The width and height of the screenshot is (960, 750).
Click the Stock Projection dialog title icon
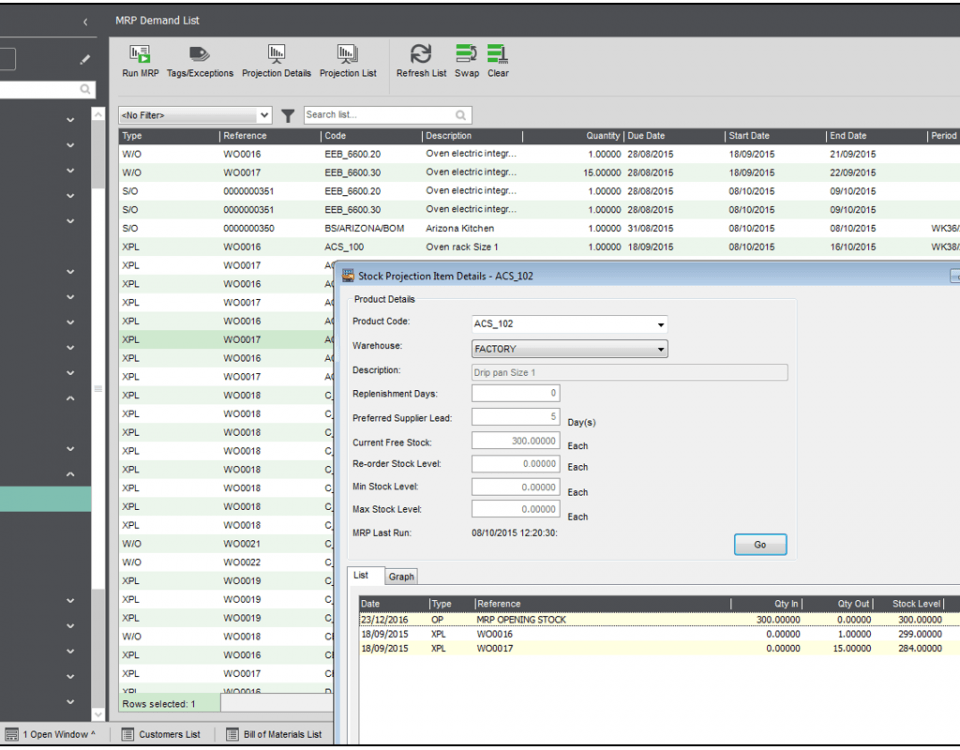point(348,276)
